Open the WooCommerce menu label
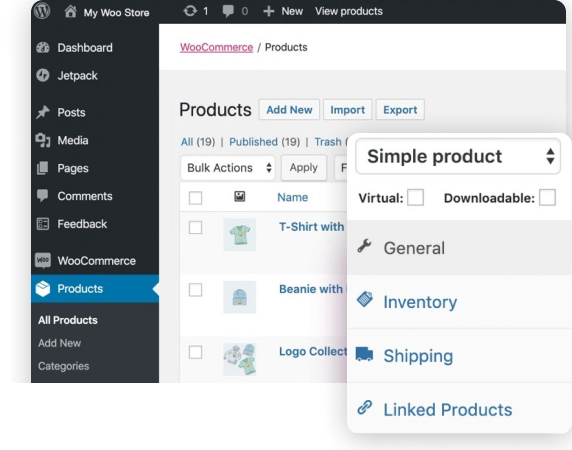Viewport: 572px width, 450px height. (97, 261)
